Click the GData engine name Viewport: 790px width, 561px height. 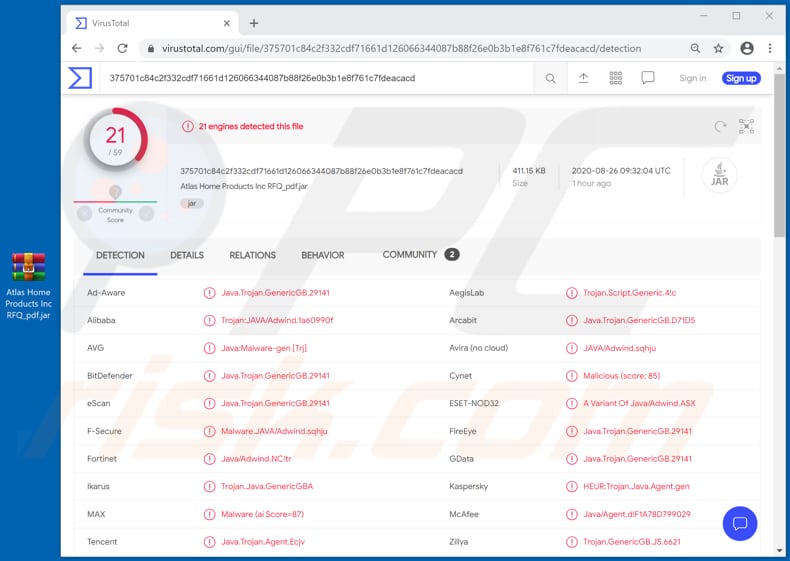click(462, 459)
